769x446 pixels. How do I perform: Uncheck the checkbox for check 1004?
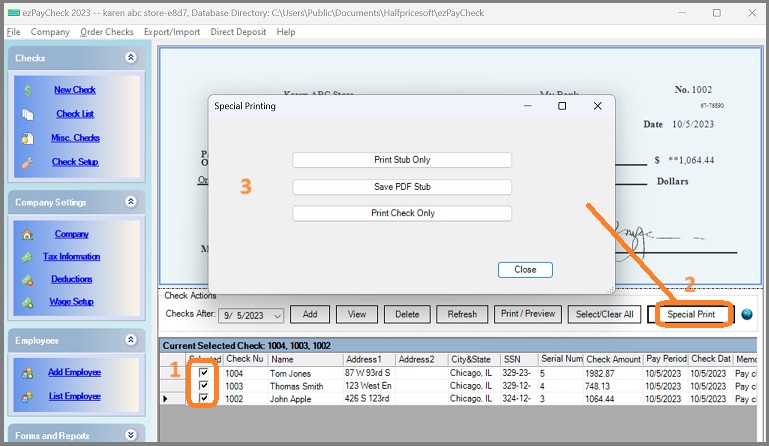(204, 373)
